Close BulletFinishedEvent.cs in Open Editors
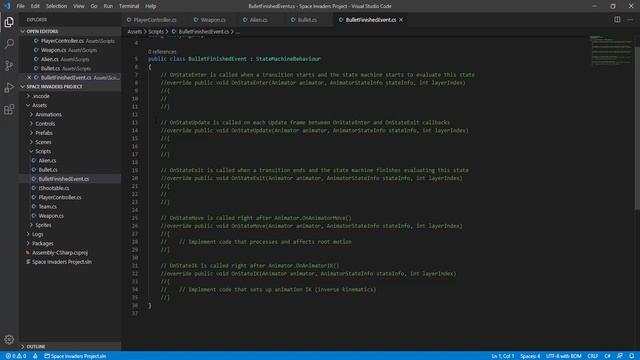 (x=29, y=78)
